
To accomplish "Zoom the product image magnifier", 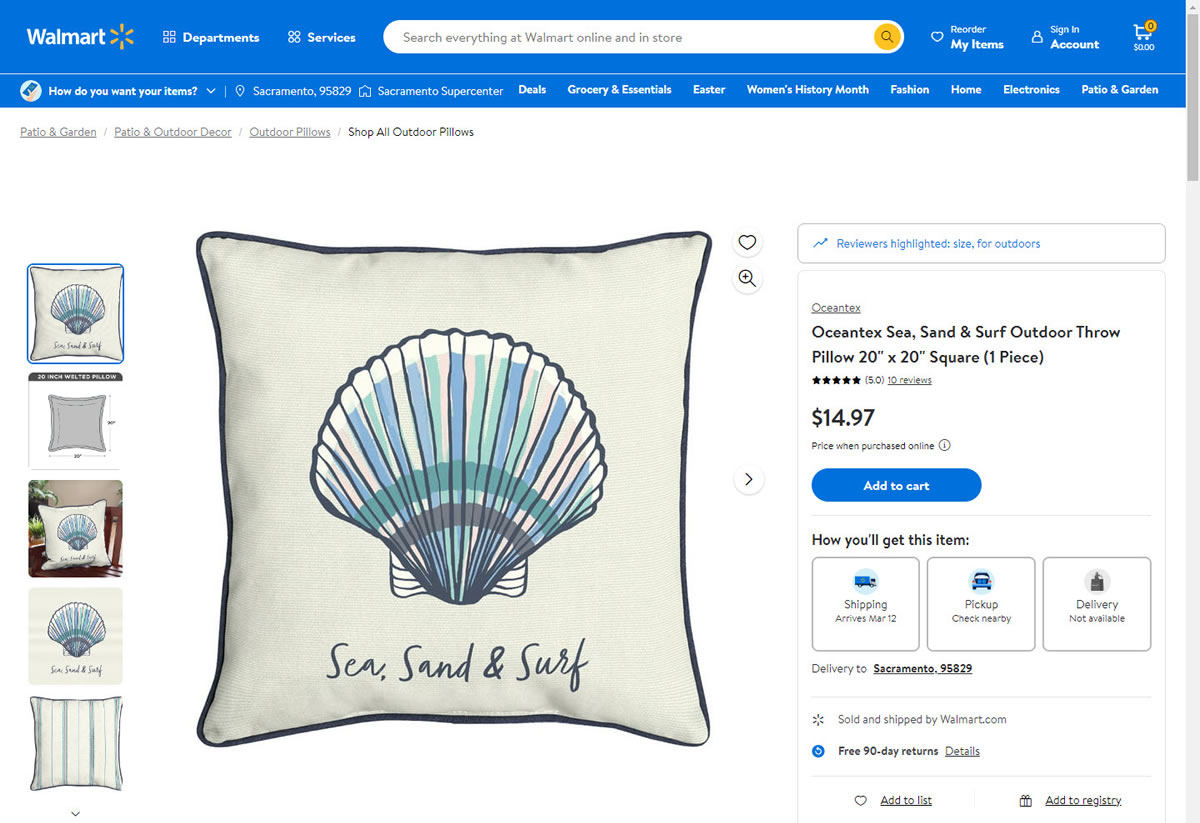I will click(x=747, y=278).
